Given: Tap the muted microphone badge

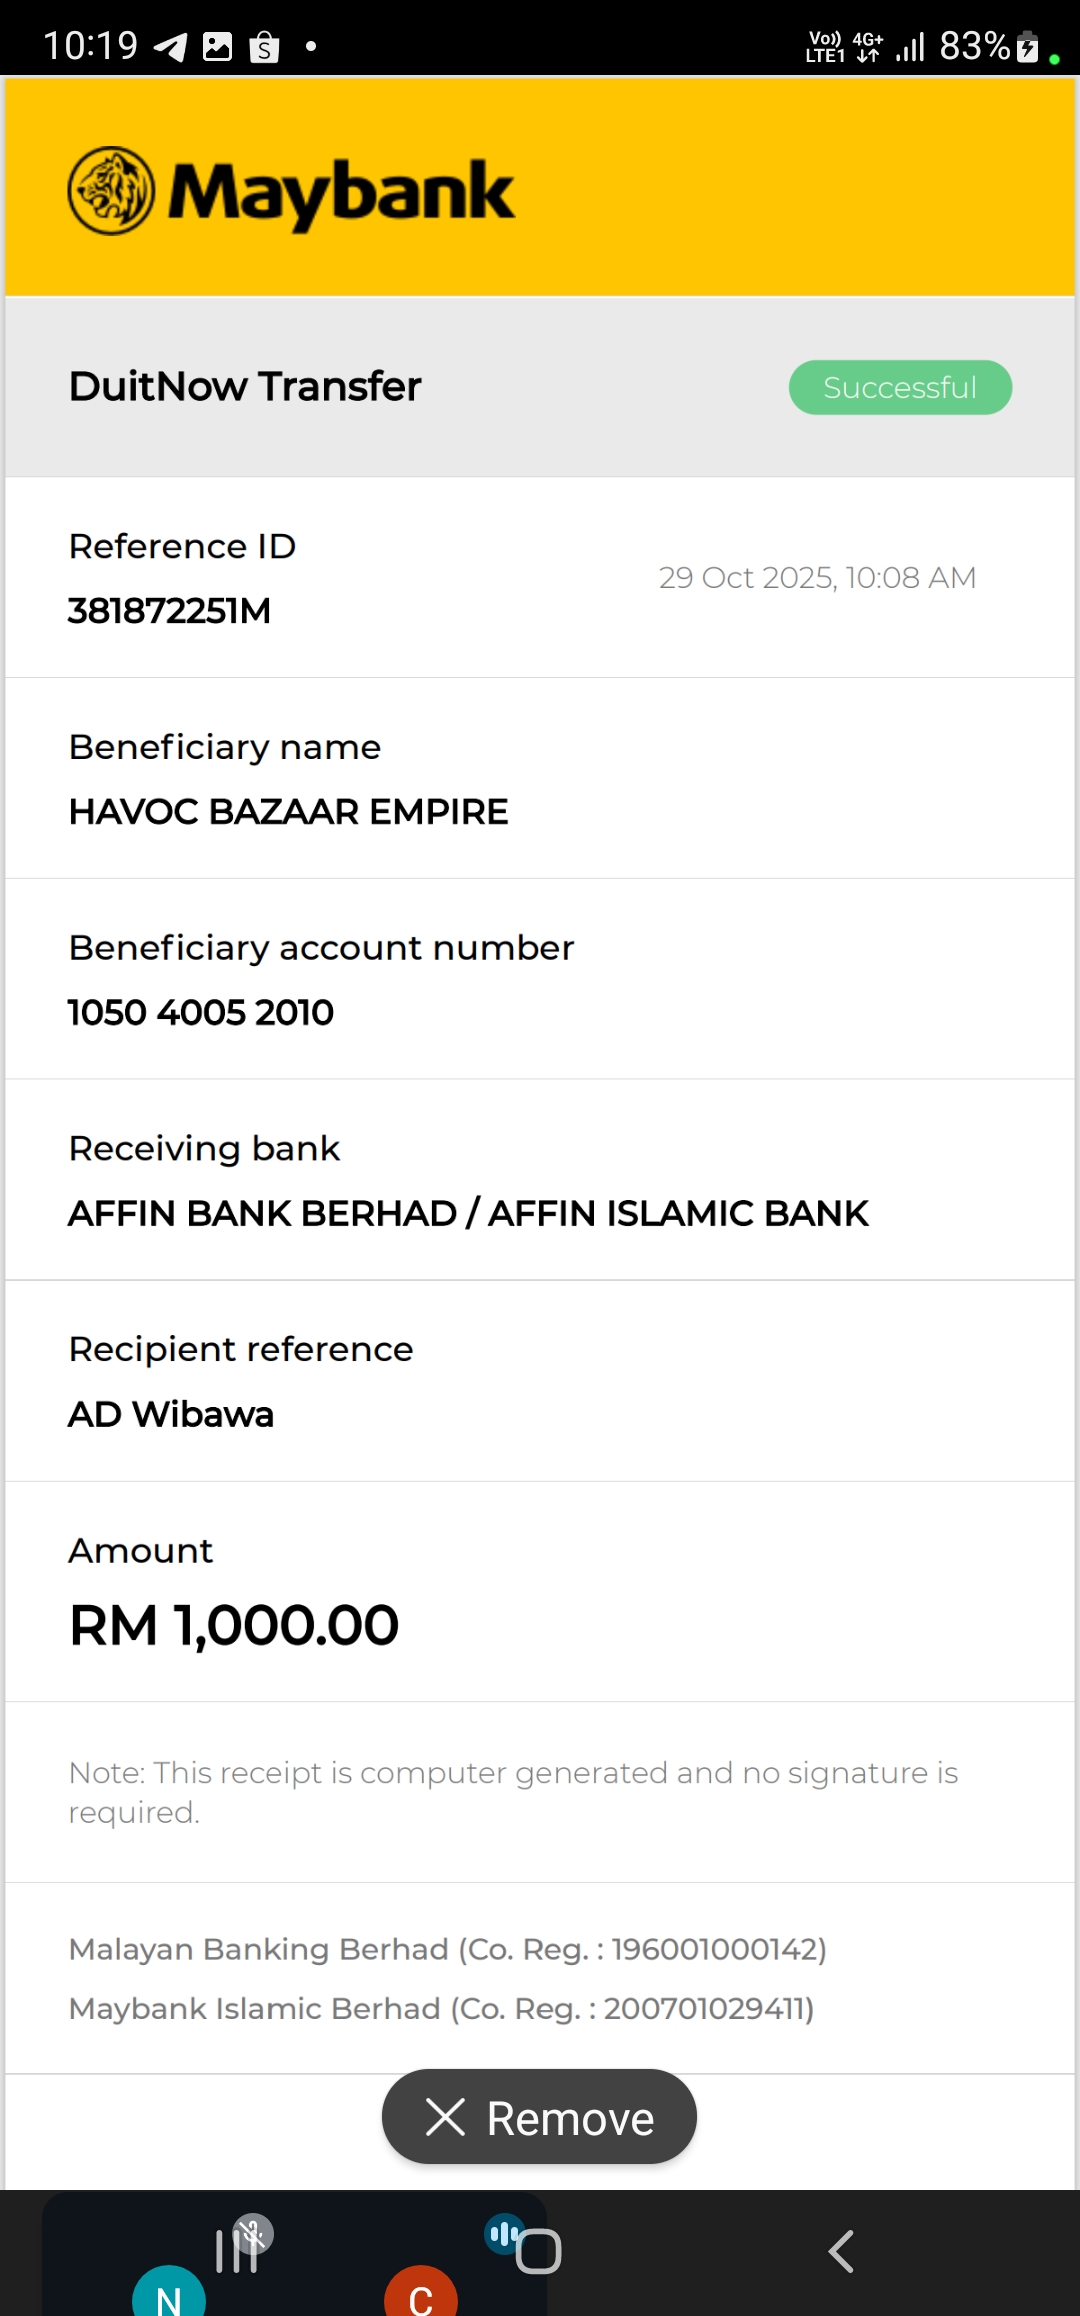Looking at the screenshot, I should point(254,2233).
